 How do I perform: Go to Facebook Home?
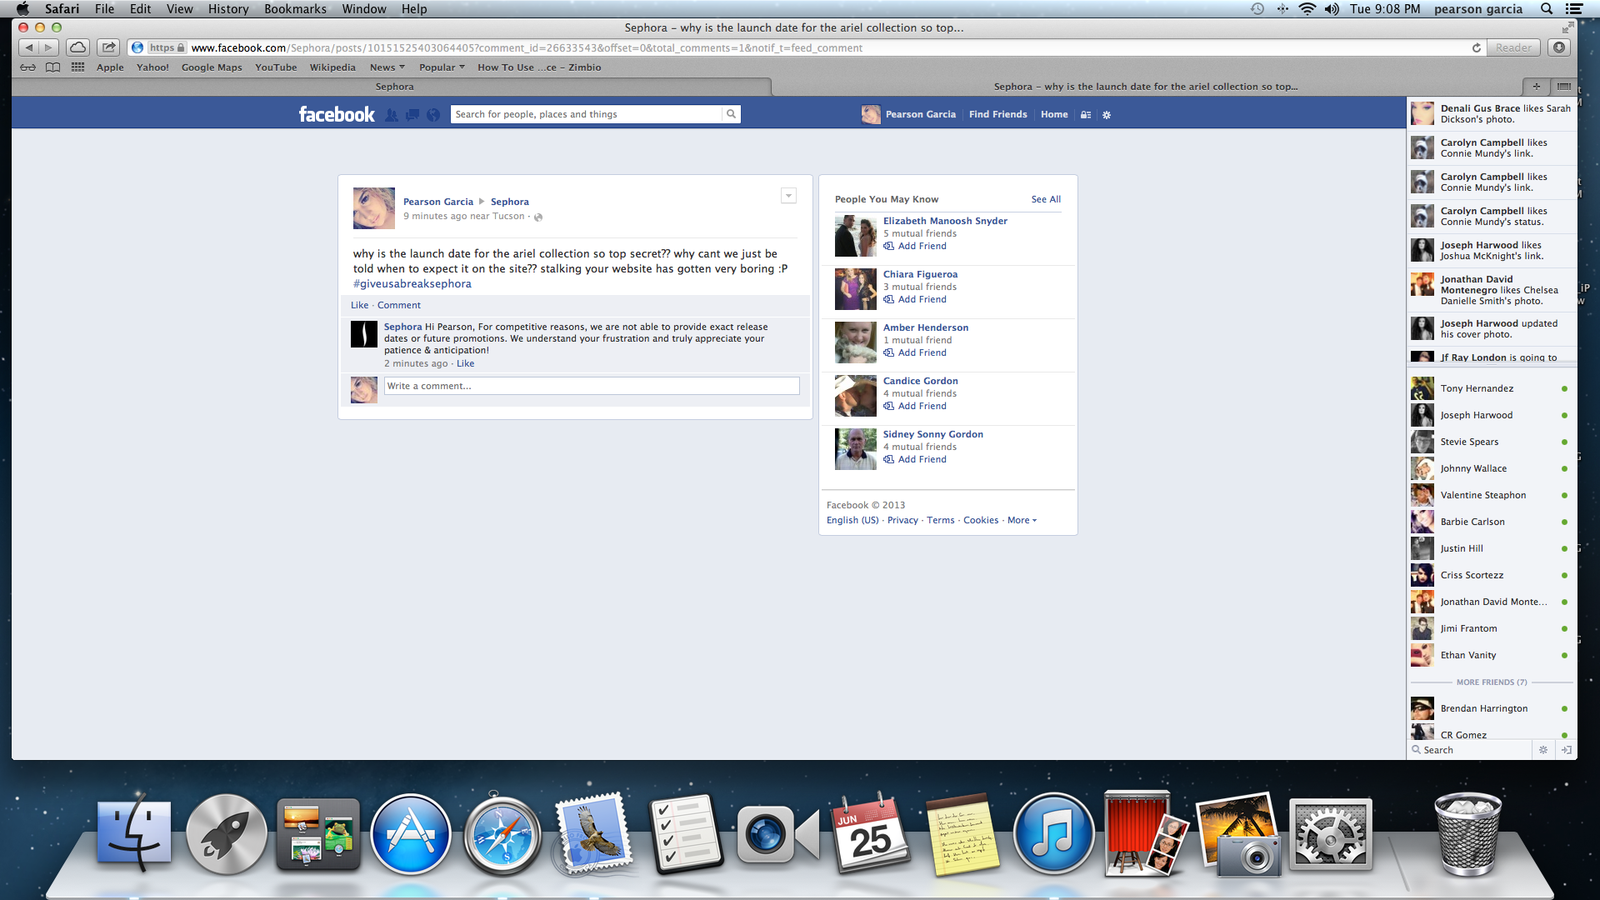pos(1054,115)
